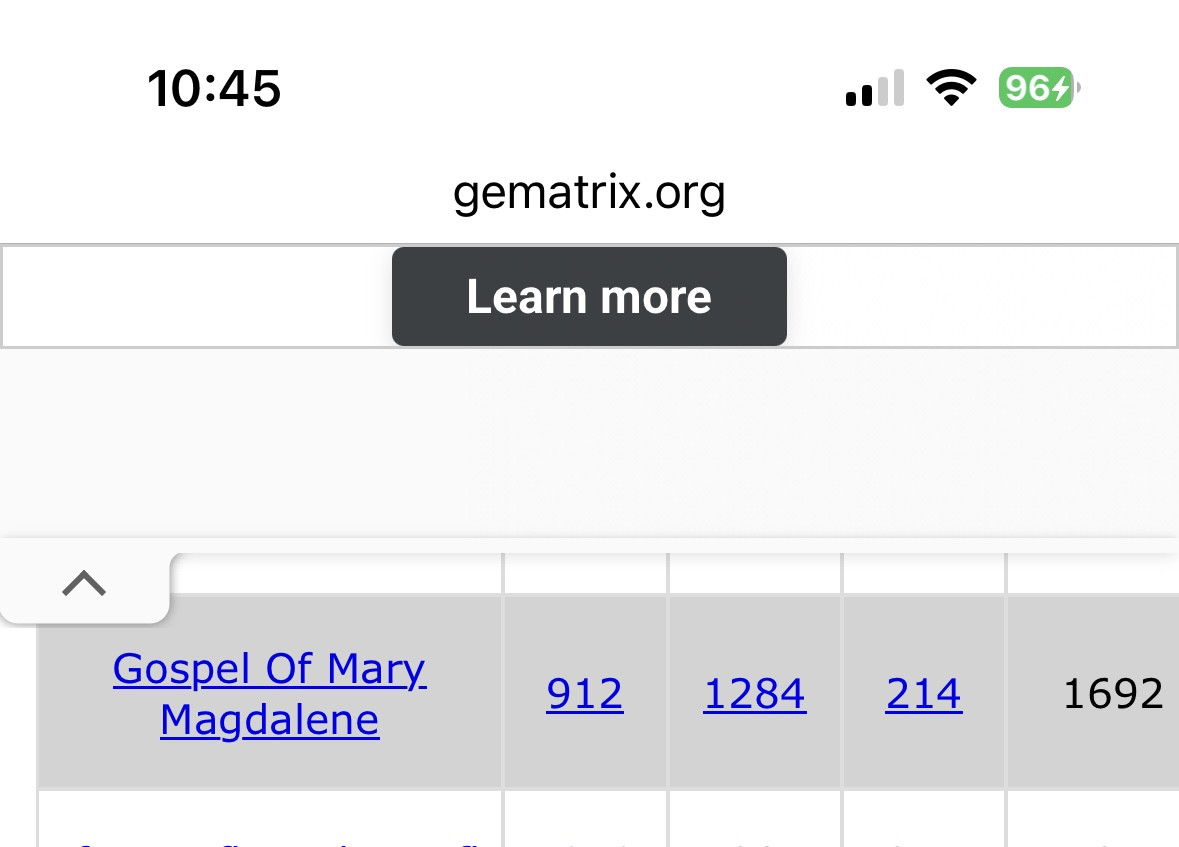The height and width of the screenshot is (847, 1179).
Task: Select the 214 value link
Action: 924,694
